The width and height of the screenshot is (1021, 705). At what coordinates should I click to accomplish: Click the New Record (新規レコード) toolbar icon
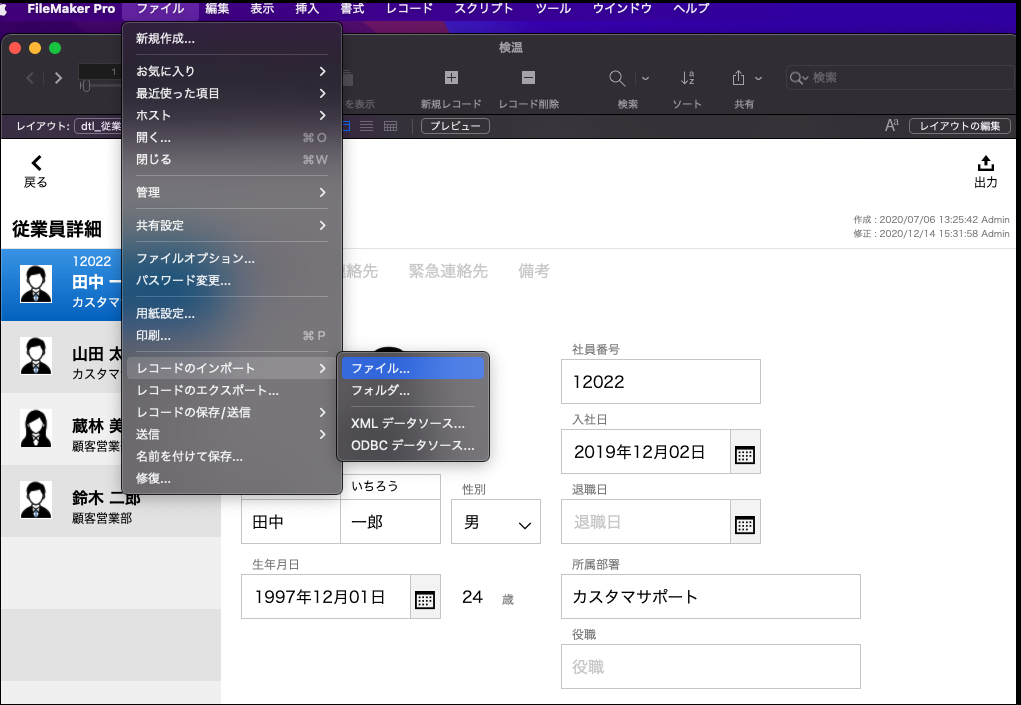pos(451,78)
